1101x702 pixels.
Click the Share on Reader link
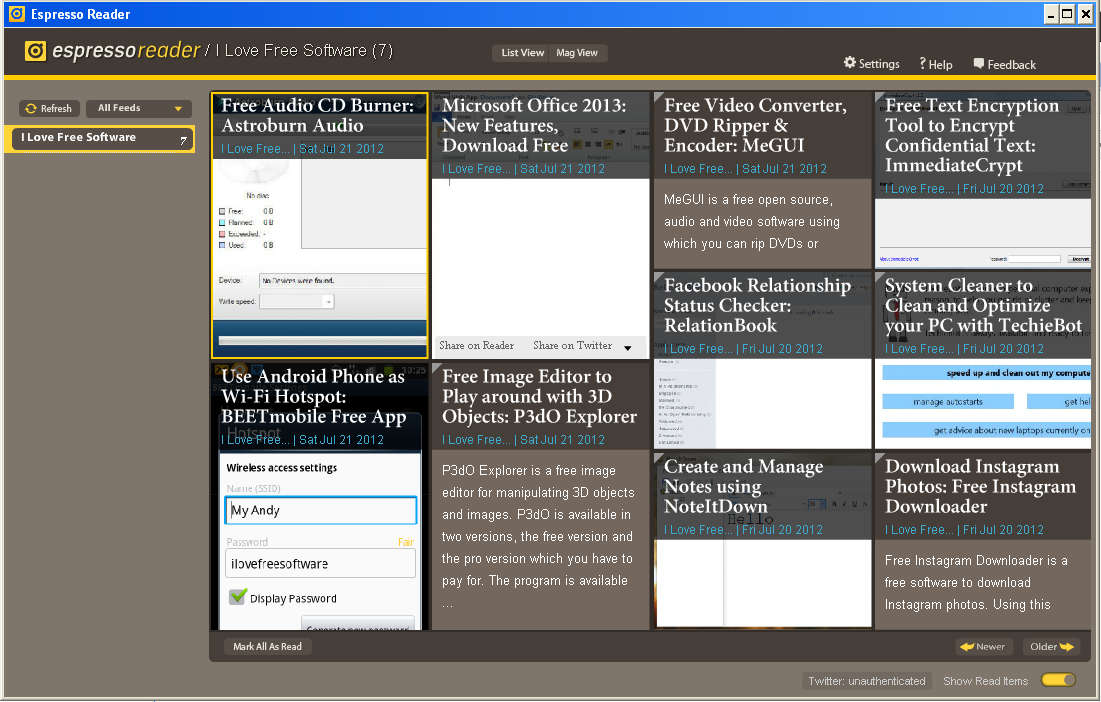point(476,345)
